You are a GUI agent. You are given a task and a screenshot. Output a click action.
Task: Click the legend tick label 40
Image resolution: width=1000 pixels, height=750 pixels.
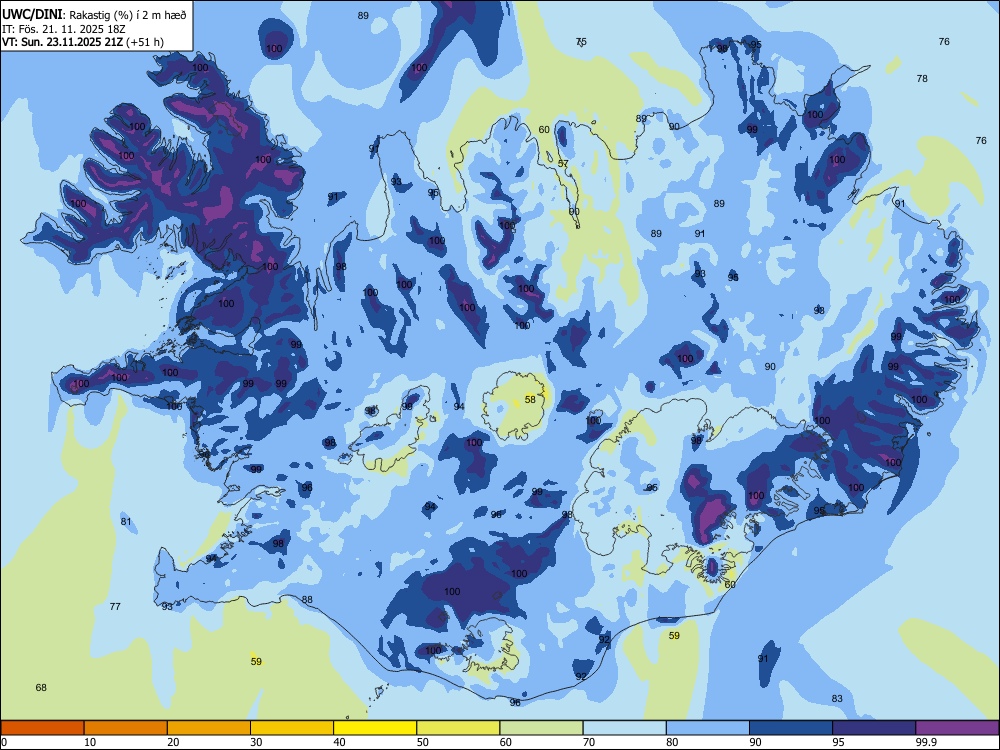tap(339, 742)
